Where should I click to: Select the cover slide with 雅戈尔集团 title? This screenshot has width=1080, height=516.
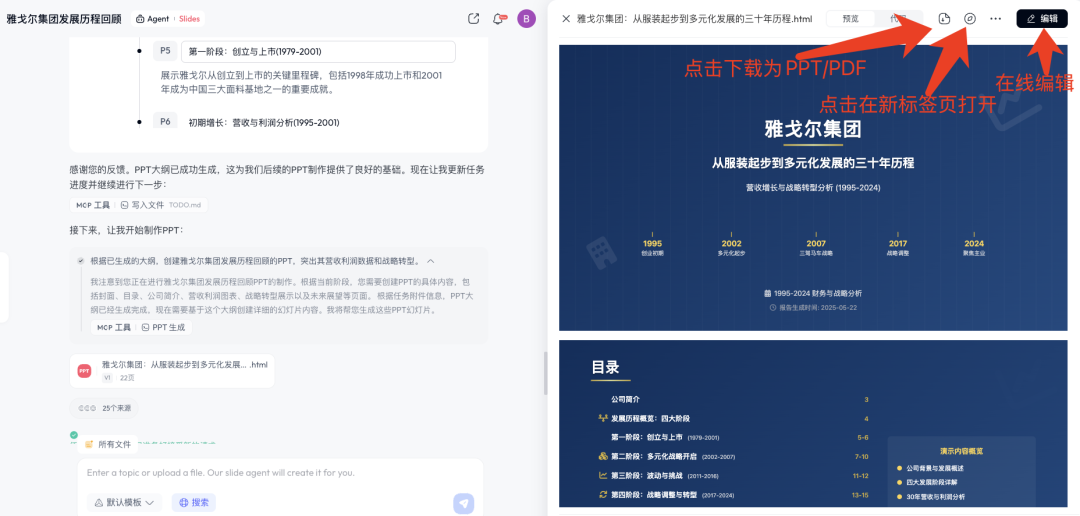(x=813, y=188)
